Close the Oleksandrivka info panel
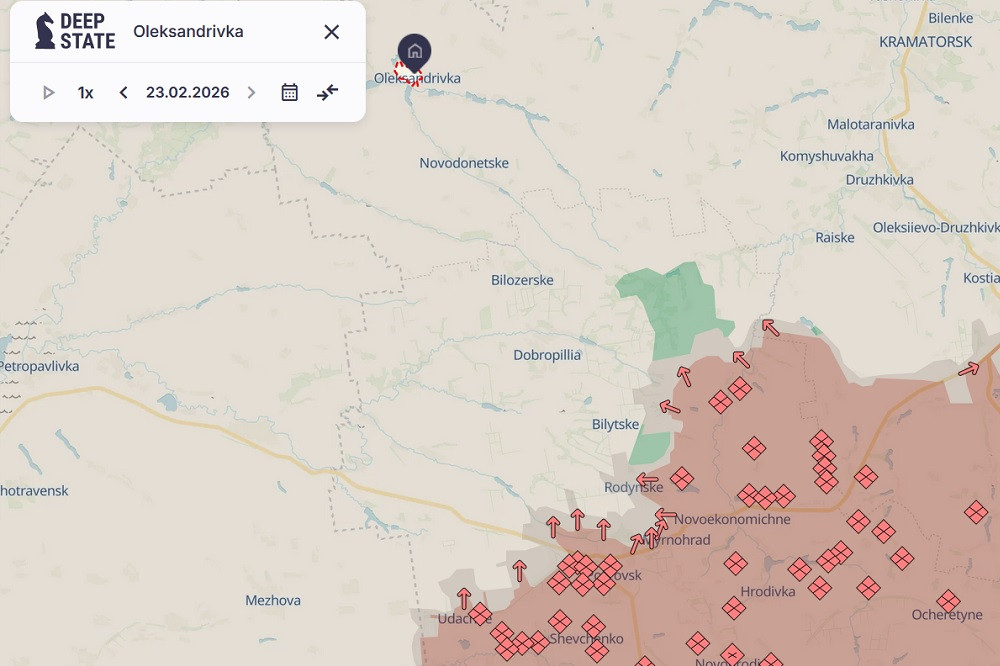 [x=332, y=32]
